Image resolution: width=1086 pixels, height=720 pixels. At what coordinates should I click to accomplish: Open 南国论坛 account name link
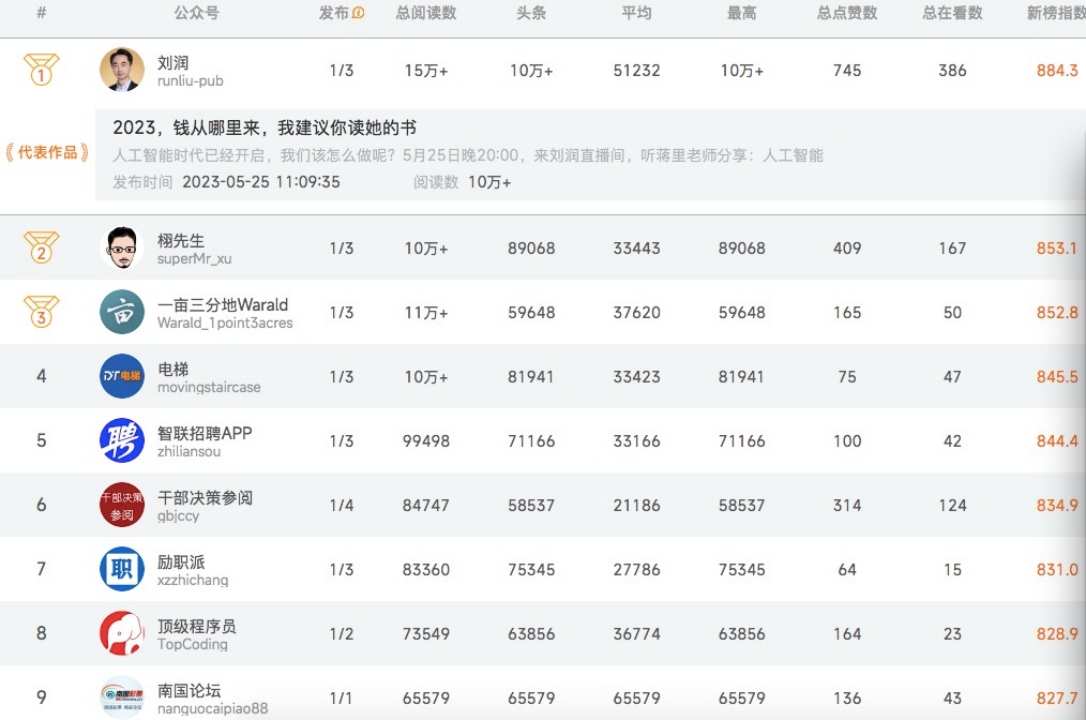189,690
